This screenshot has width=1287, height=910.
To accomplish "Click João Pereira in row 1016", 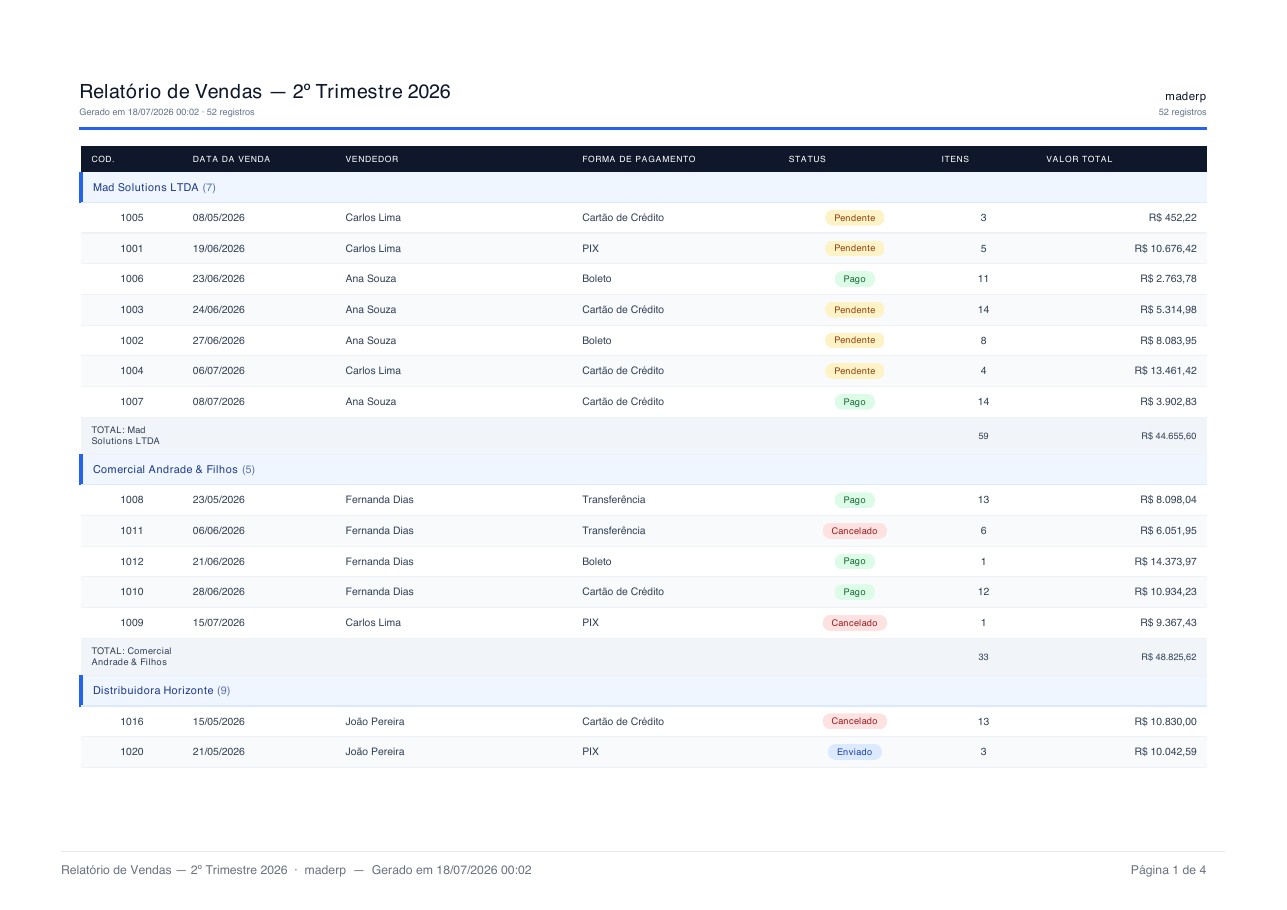I will click(x=375, y=721).
